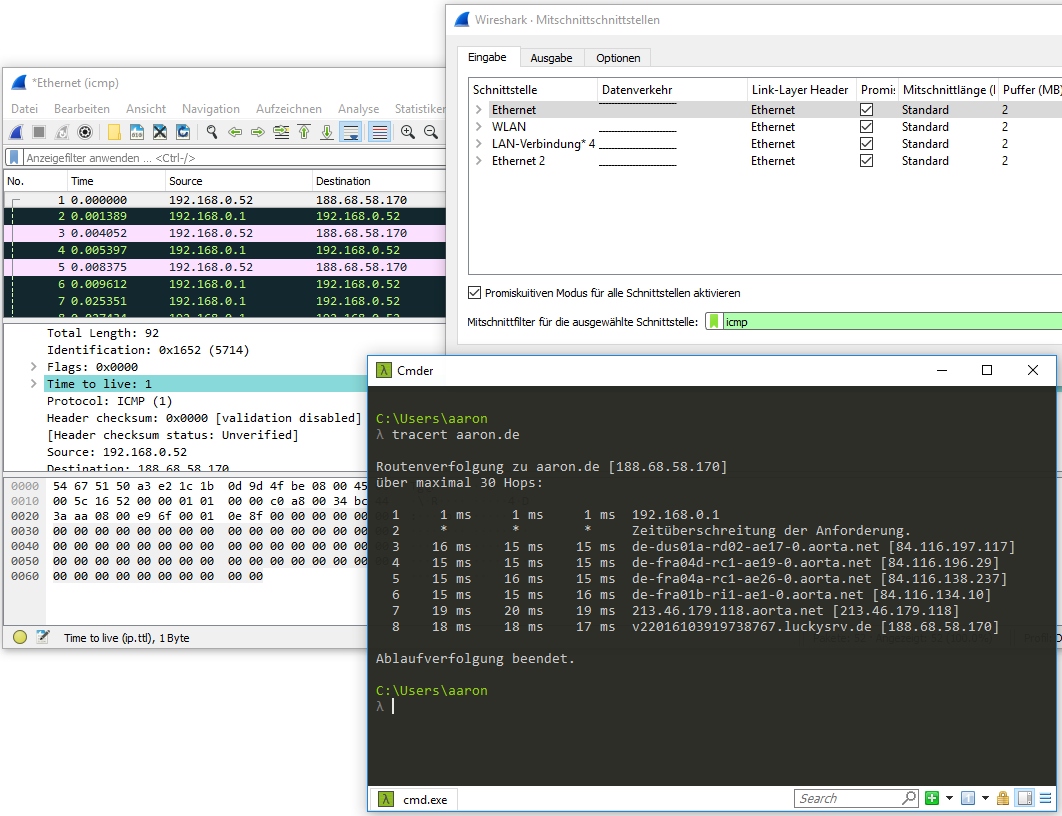Toggle promiscuous checkbox for WLAN interface
Image resolution: width=1062 pixels, height=816 pixels.
[866, 127]
